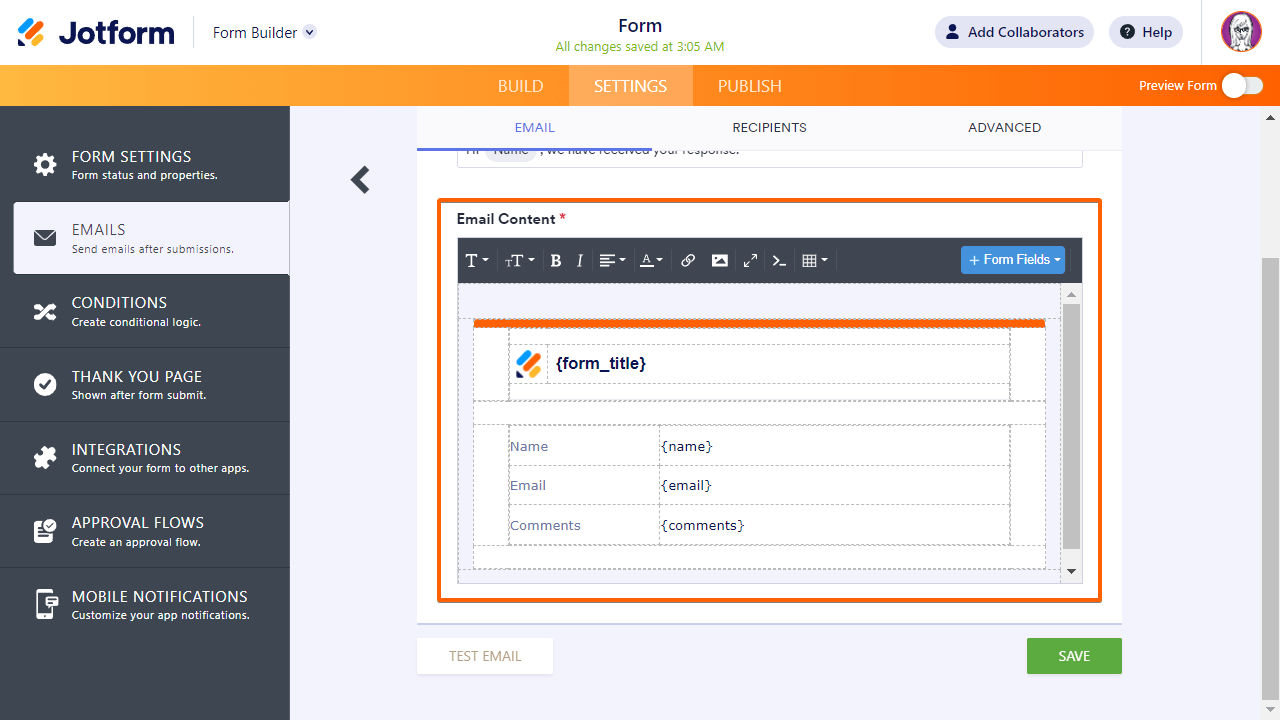Select the ADVANCED sub-tab

coord(1005,128)
